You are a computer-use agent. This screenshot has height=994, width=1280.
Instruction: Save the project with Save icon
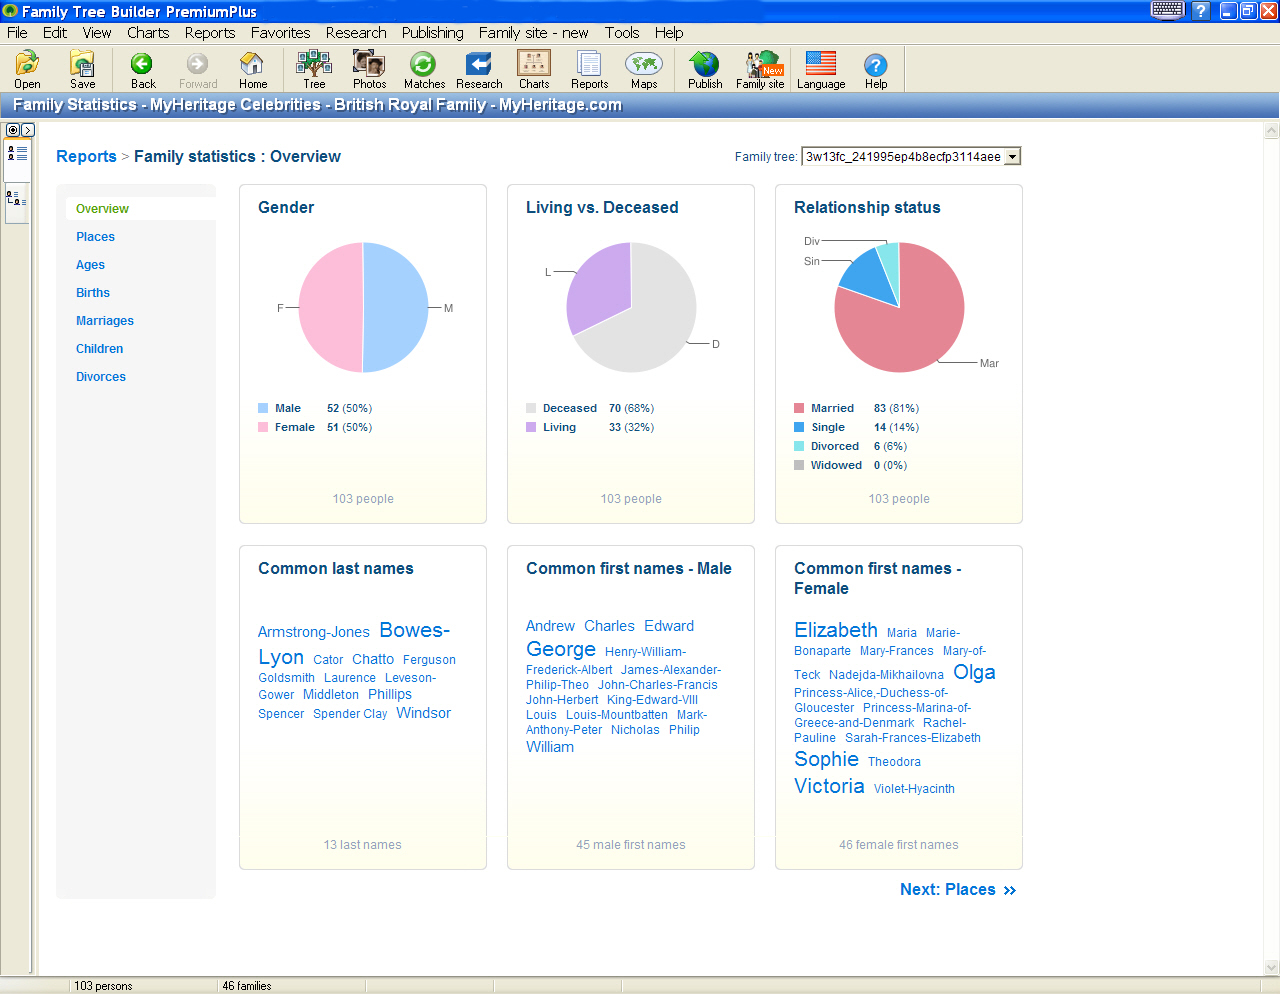[x=82, y=69]
